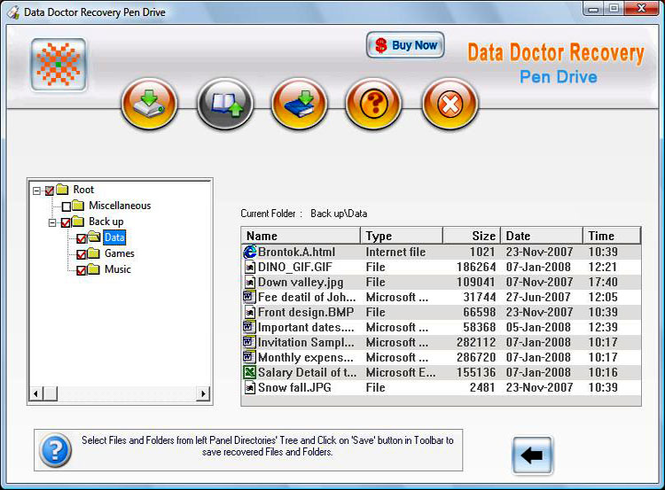Click Excel icon beside Salary Detail file

[249, 372]
